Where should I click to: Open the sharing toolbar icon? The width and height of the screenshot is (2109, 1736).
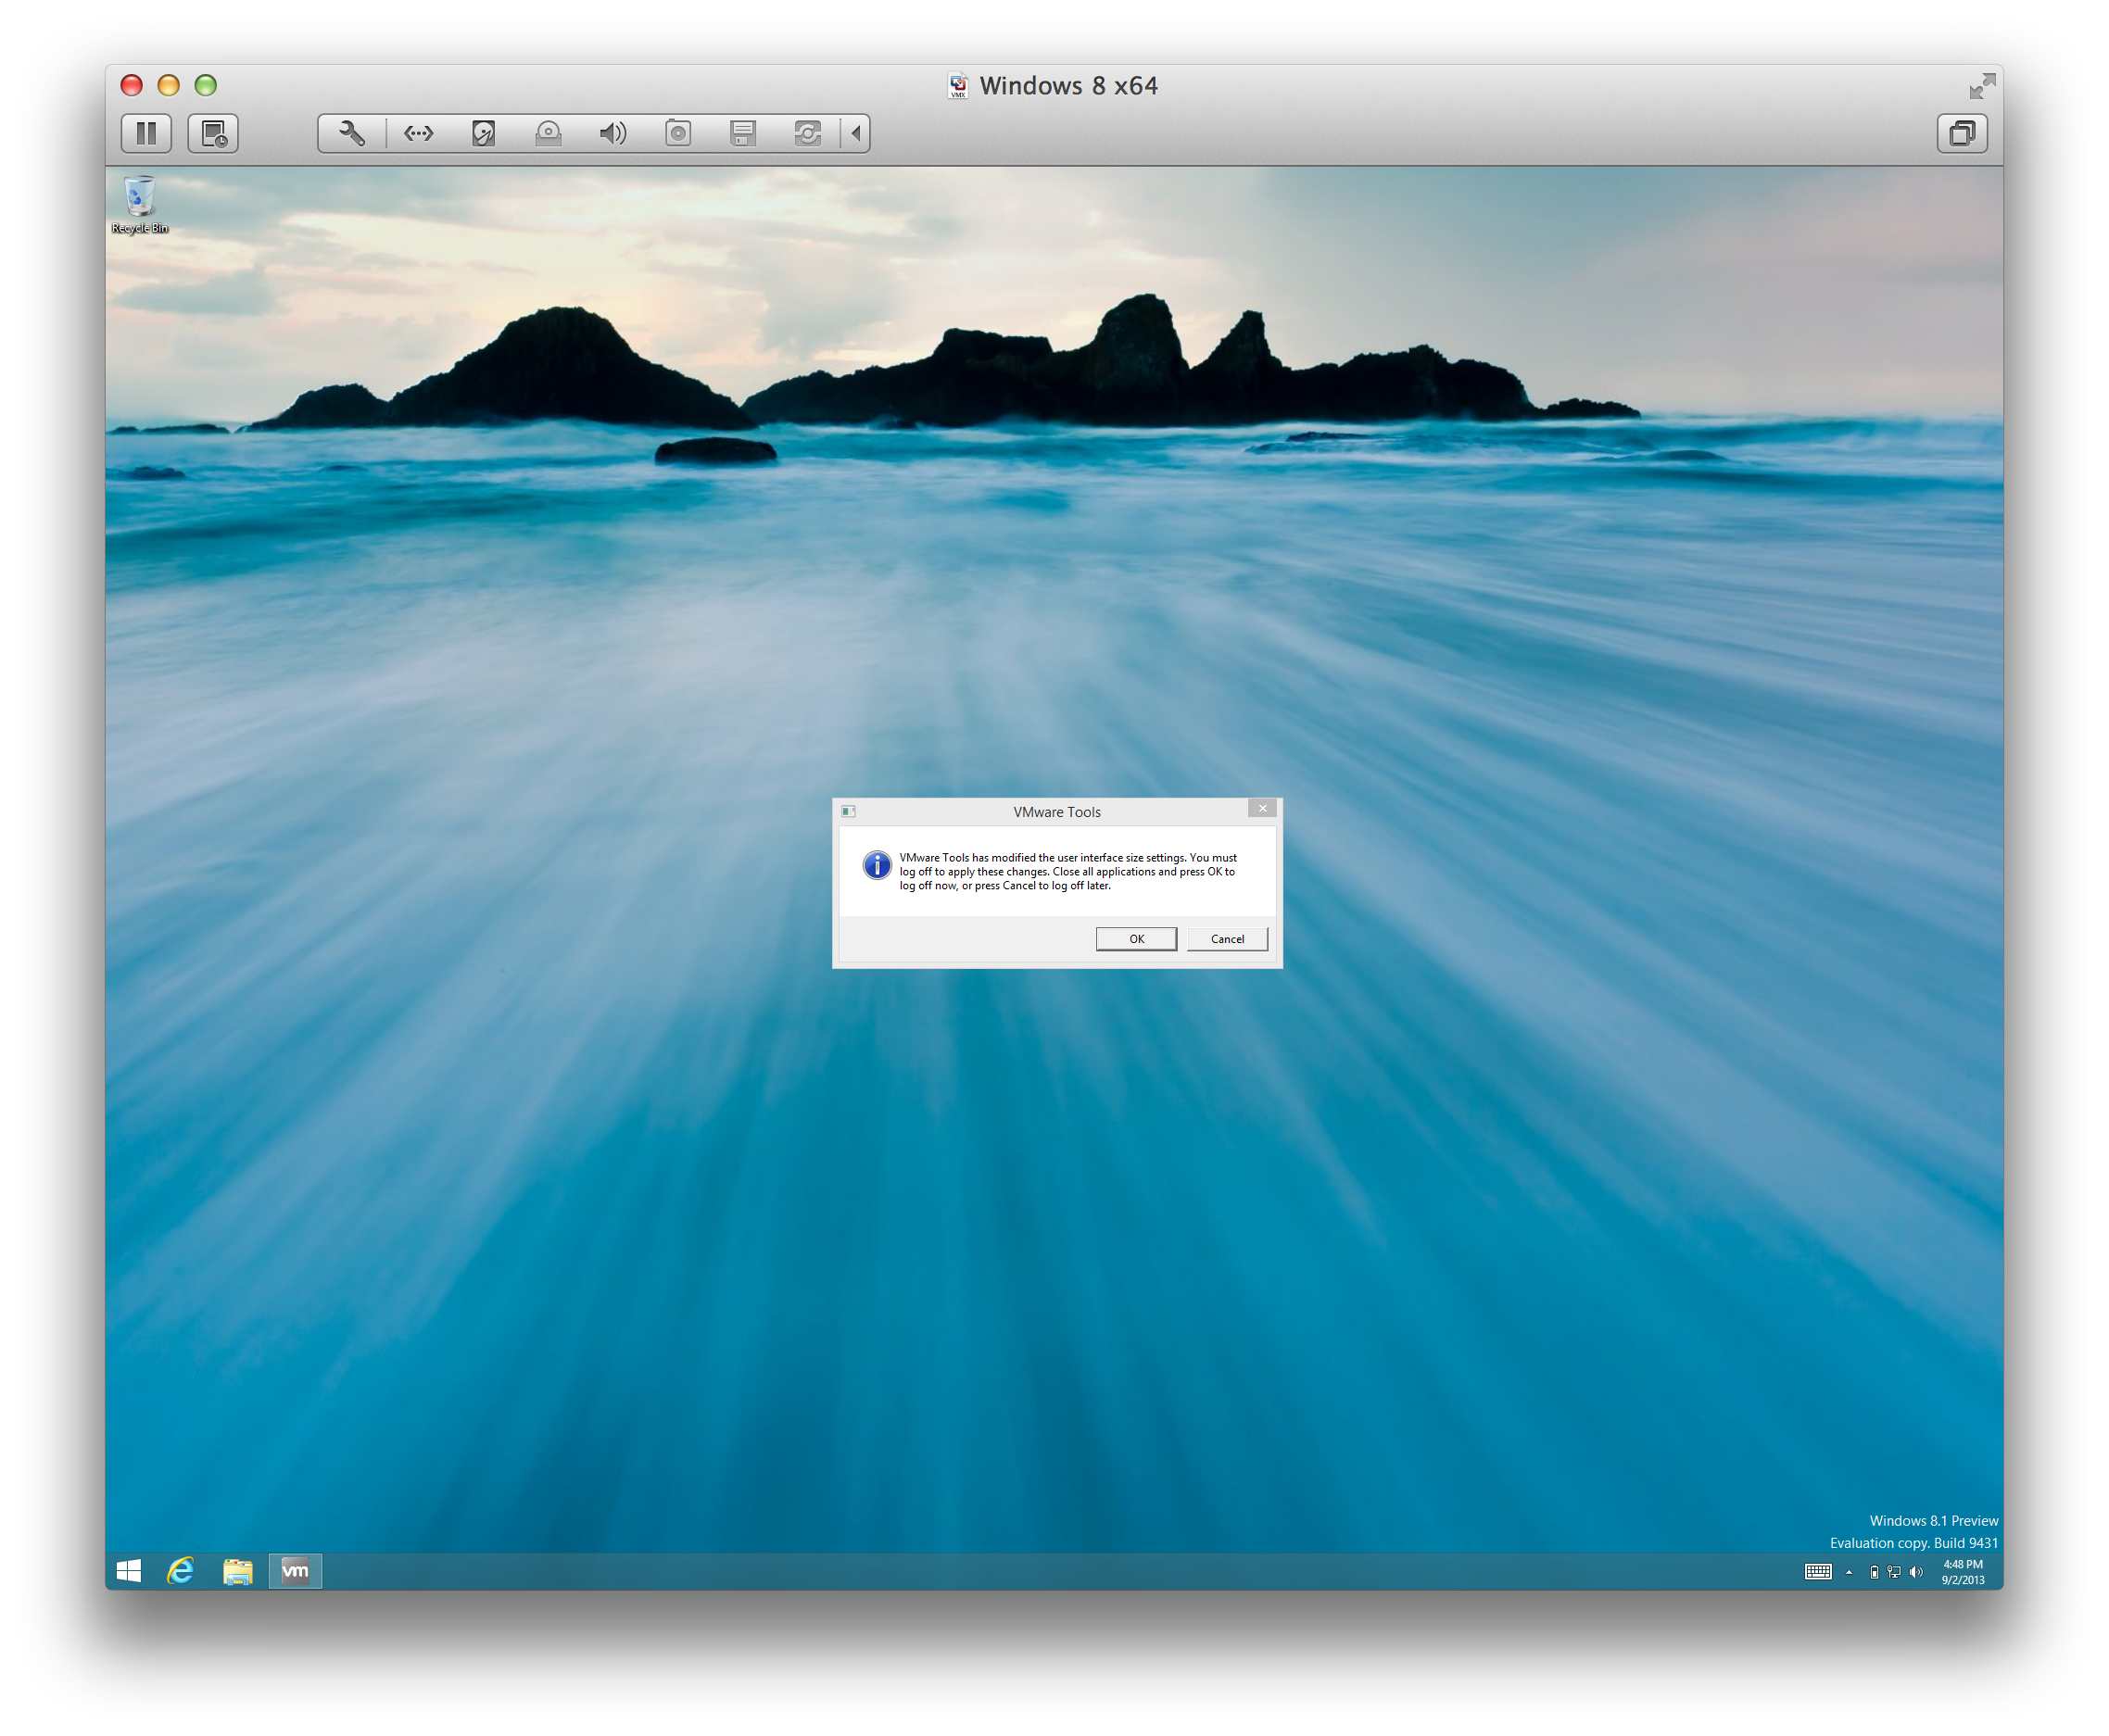(x=808, y=133)
